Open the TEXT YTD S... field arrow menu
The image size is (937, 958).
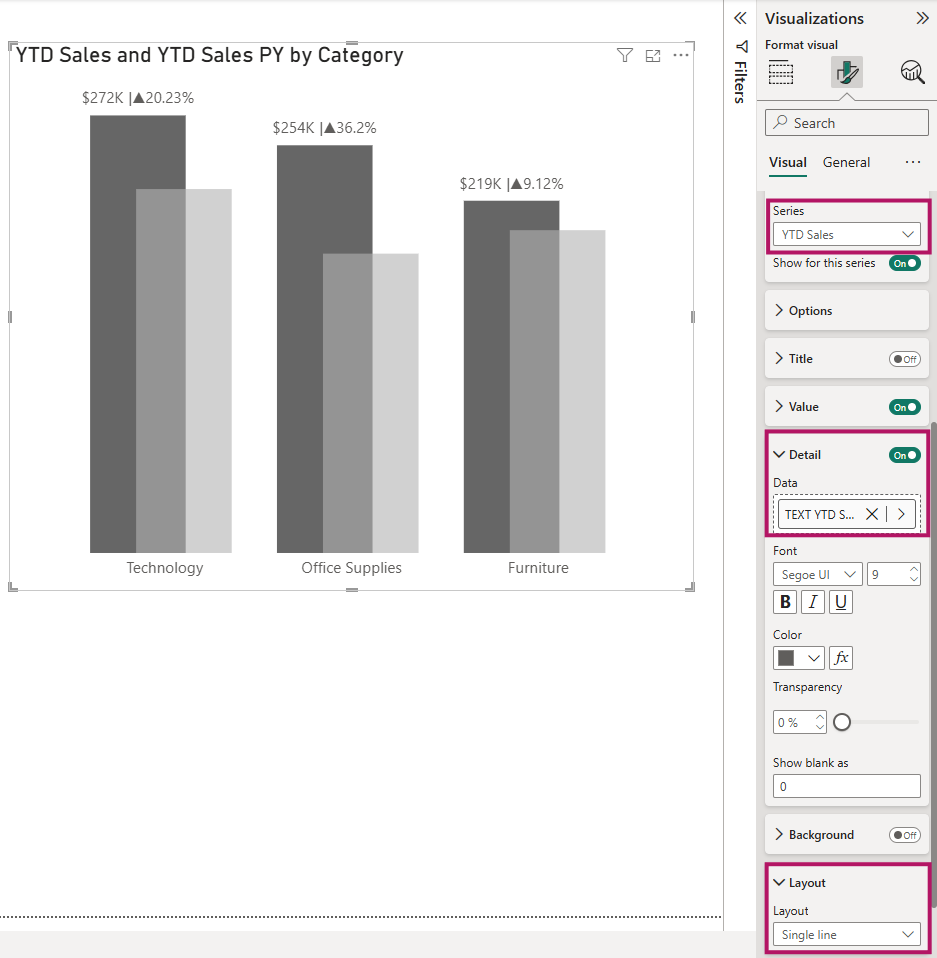point(901,514)
